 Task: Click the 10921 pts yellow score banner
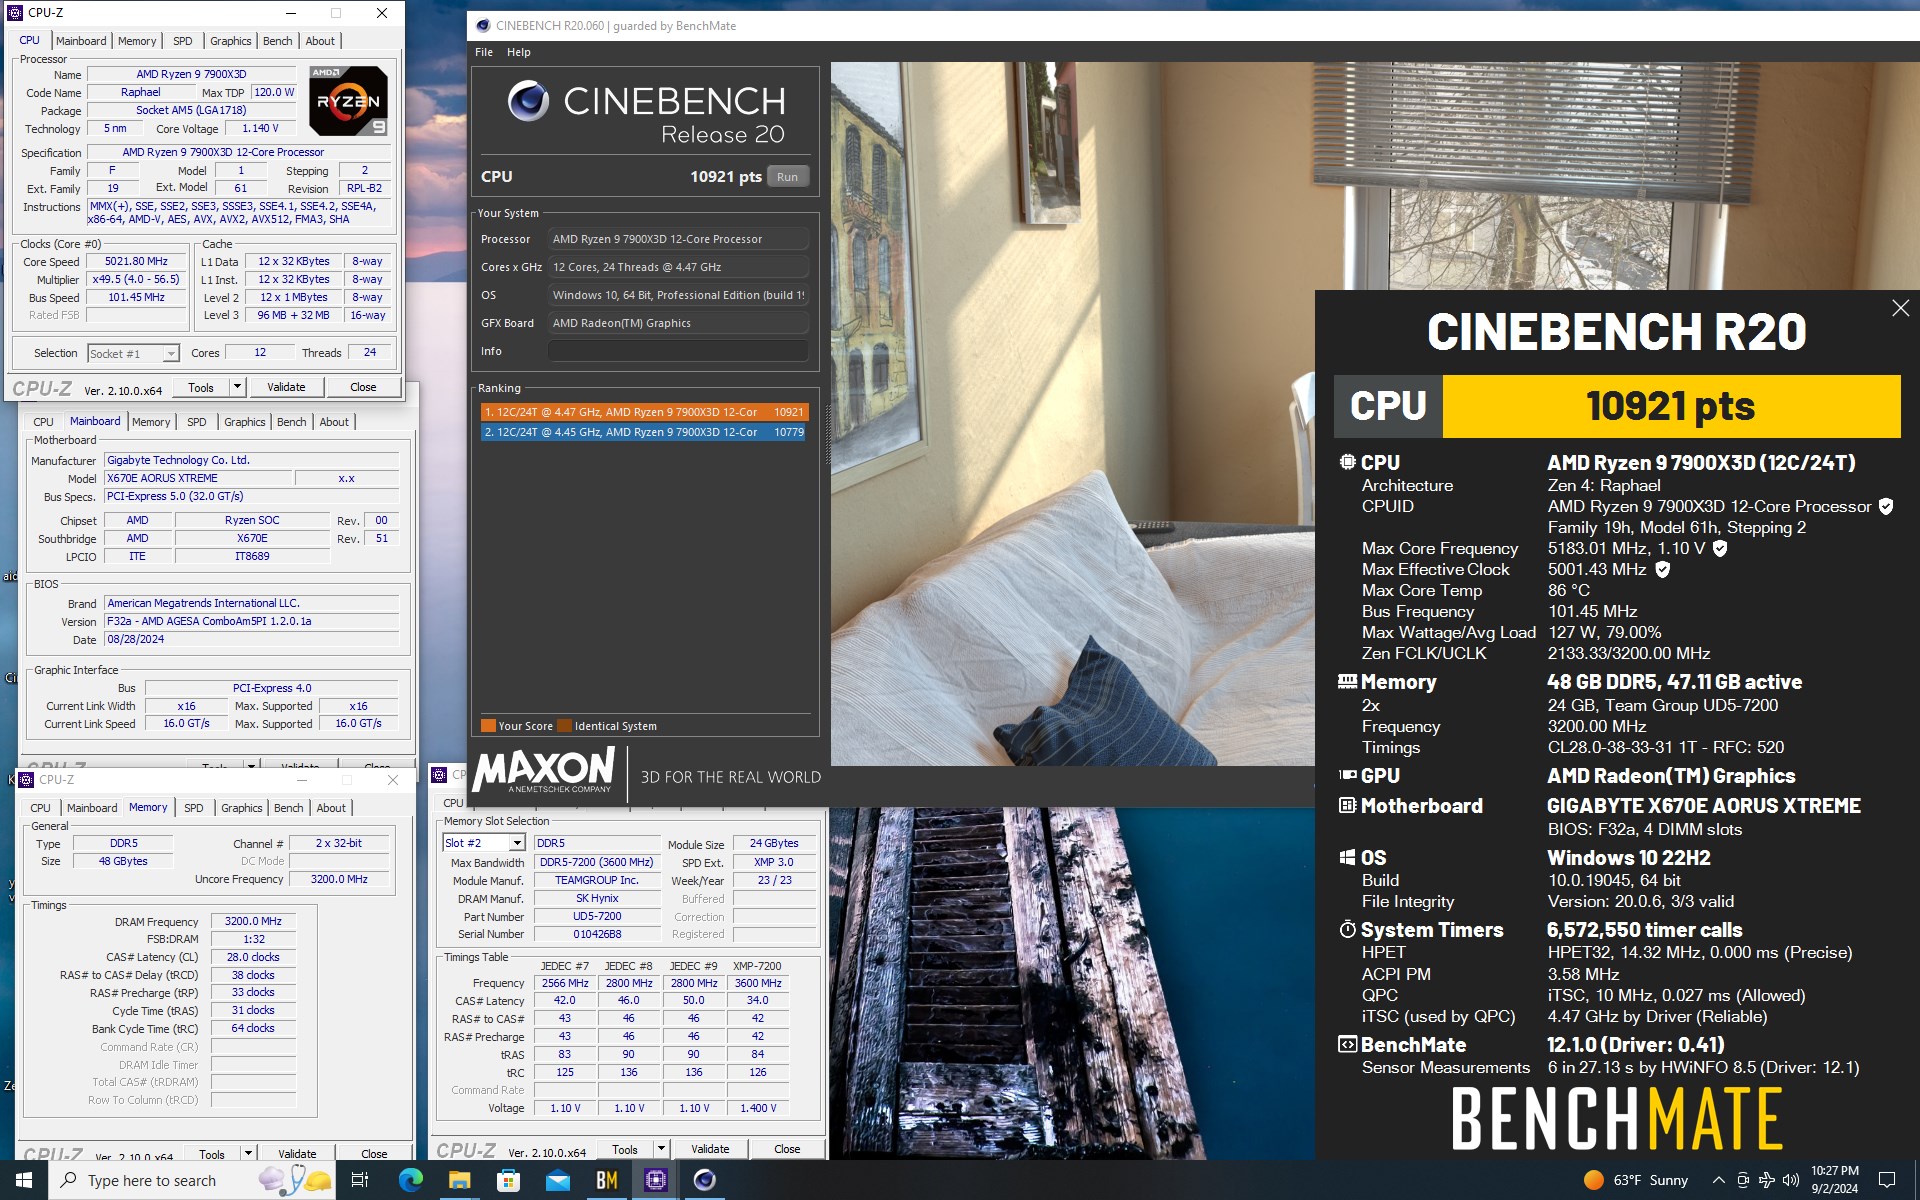[x=1671, y=406]
